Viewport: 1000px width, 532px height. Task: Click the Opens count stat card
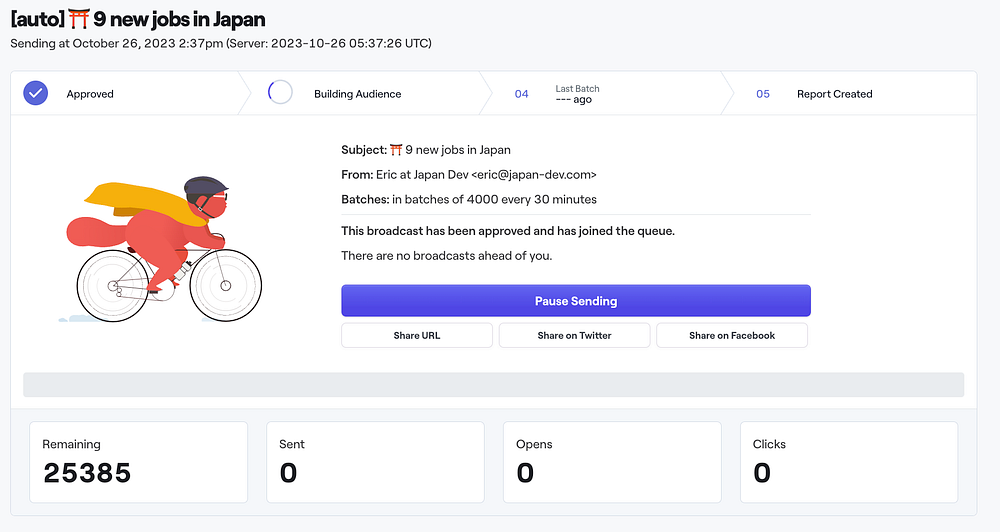(x=612, y=462)
